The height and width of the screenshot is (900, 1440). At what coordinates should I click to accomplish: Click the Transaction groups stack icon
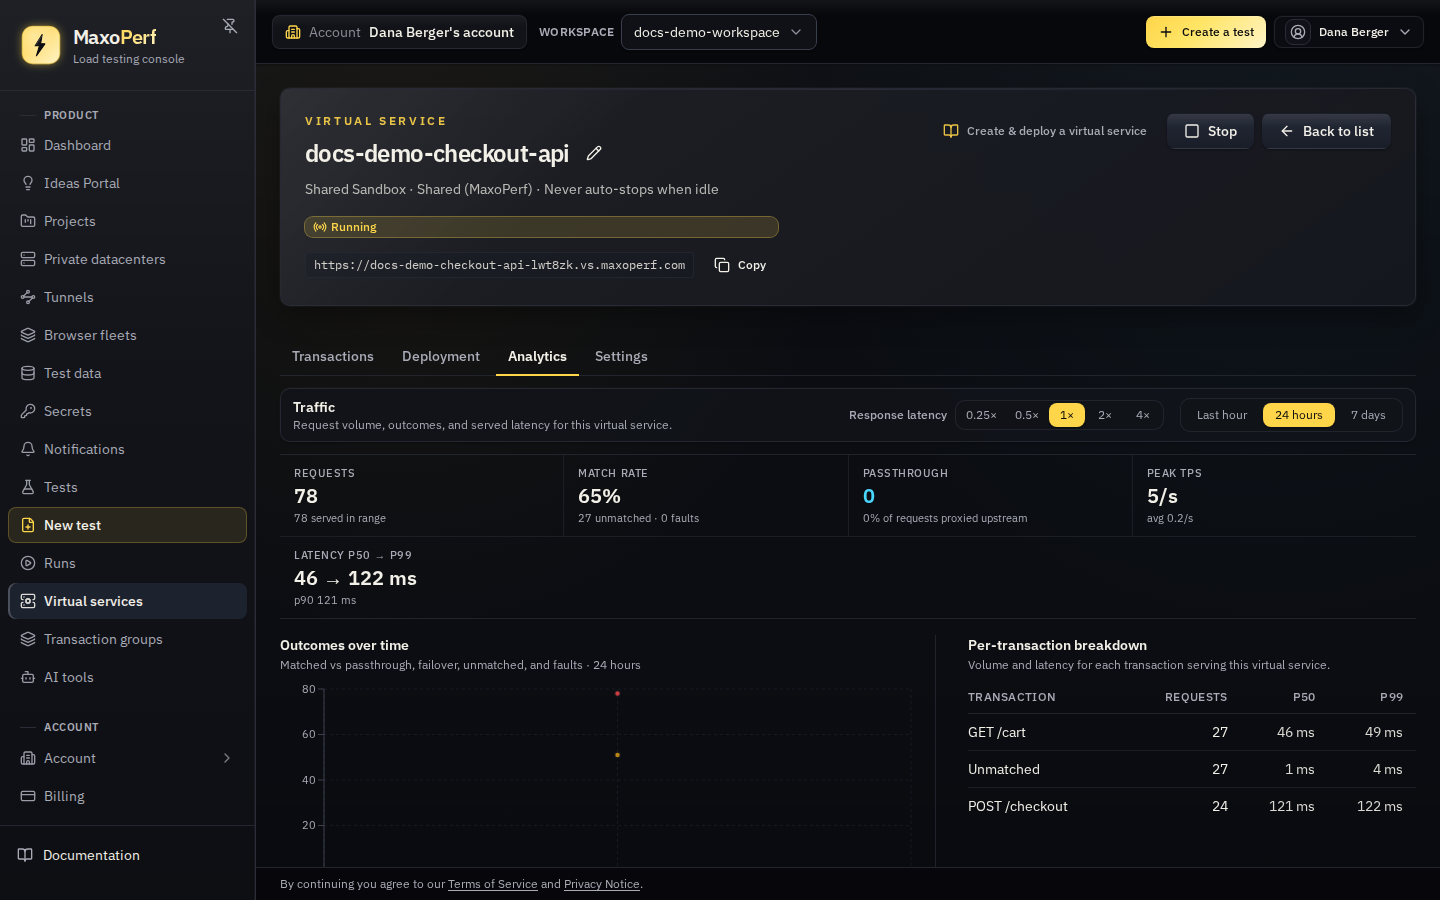click(28, 639)
